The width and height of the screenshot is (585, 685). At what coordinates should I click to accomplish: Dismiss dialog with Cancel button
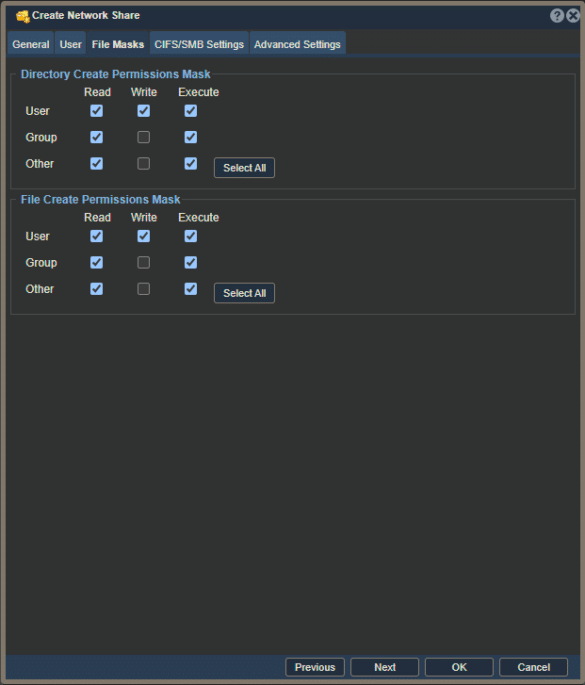(533, 667)
